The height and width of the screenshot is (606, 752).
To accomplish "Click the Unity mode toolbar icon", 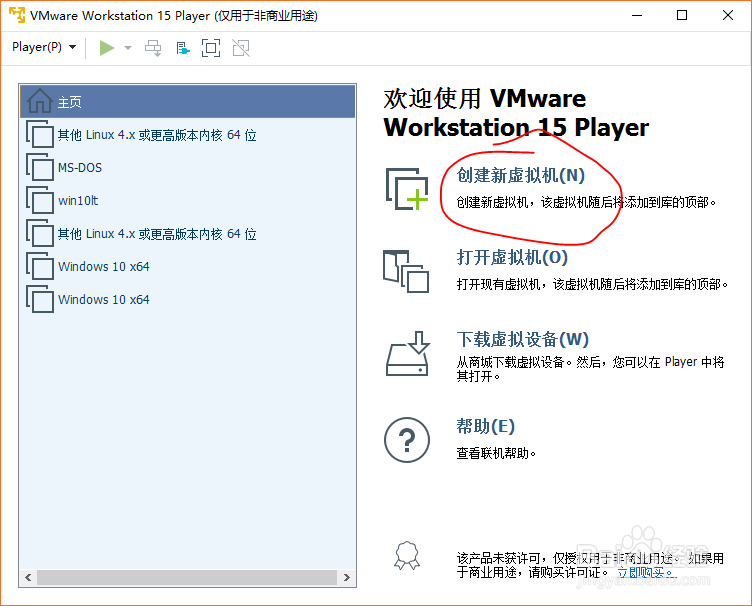I will [241, 48].
